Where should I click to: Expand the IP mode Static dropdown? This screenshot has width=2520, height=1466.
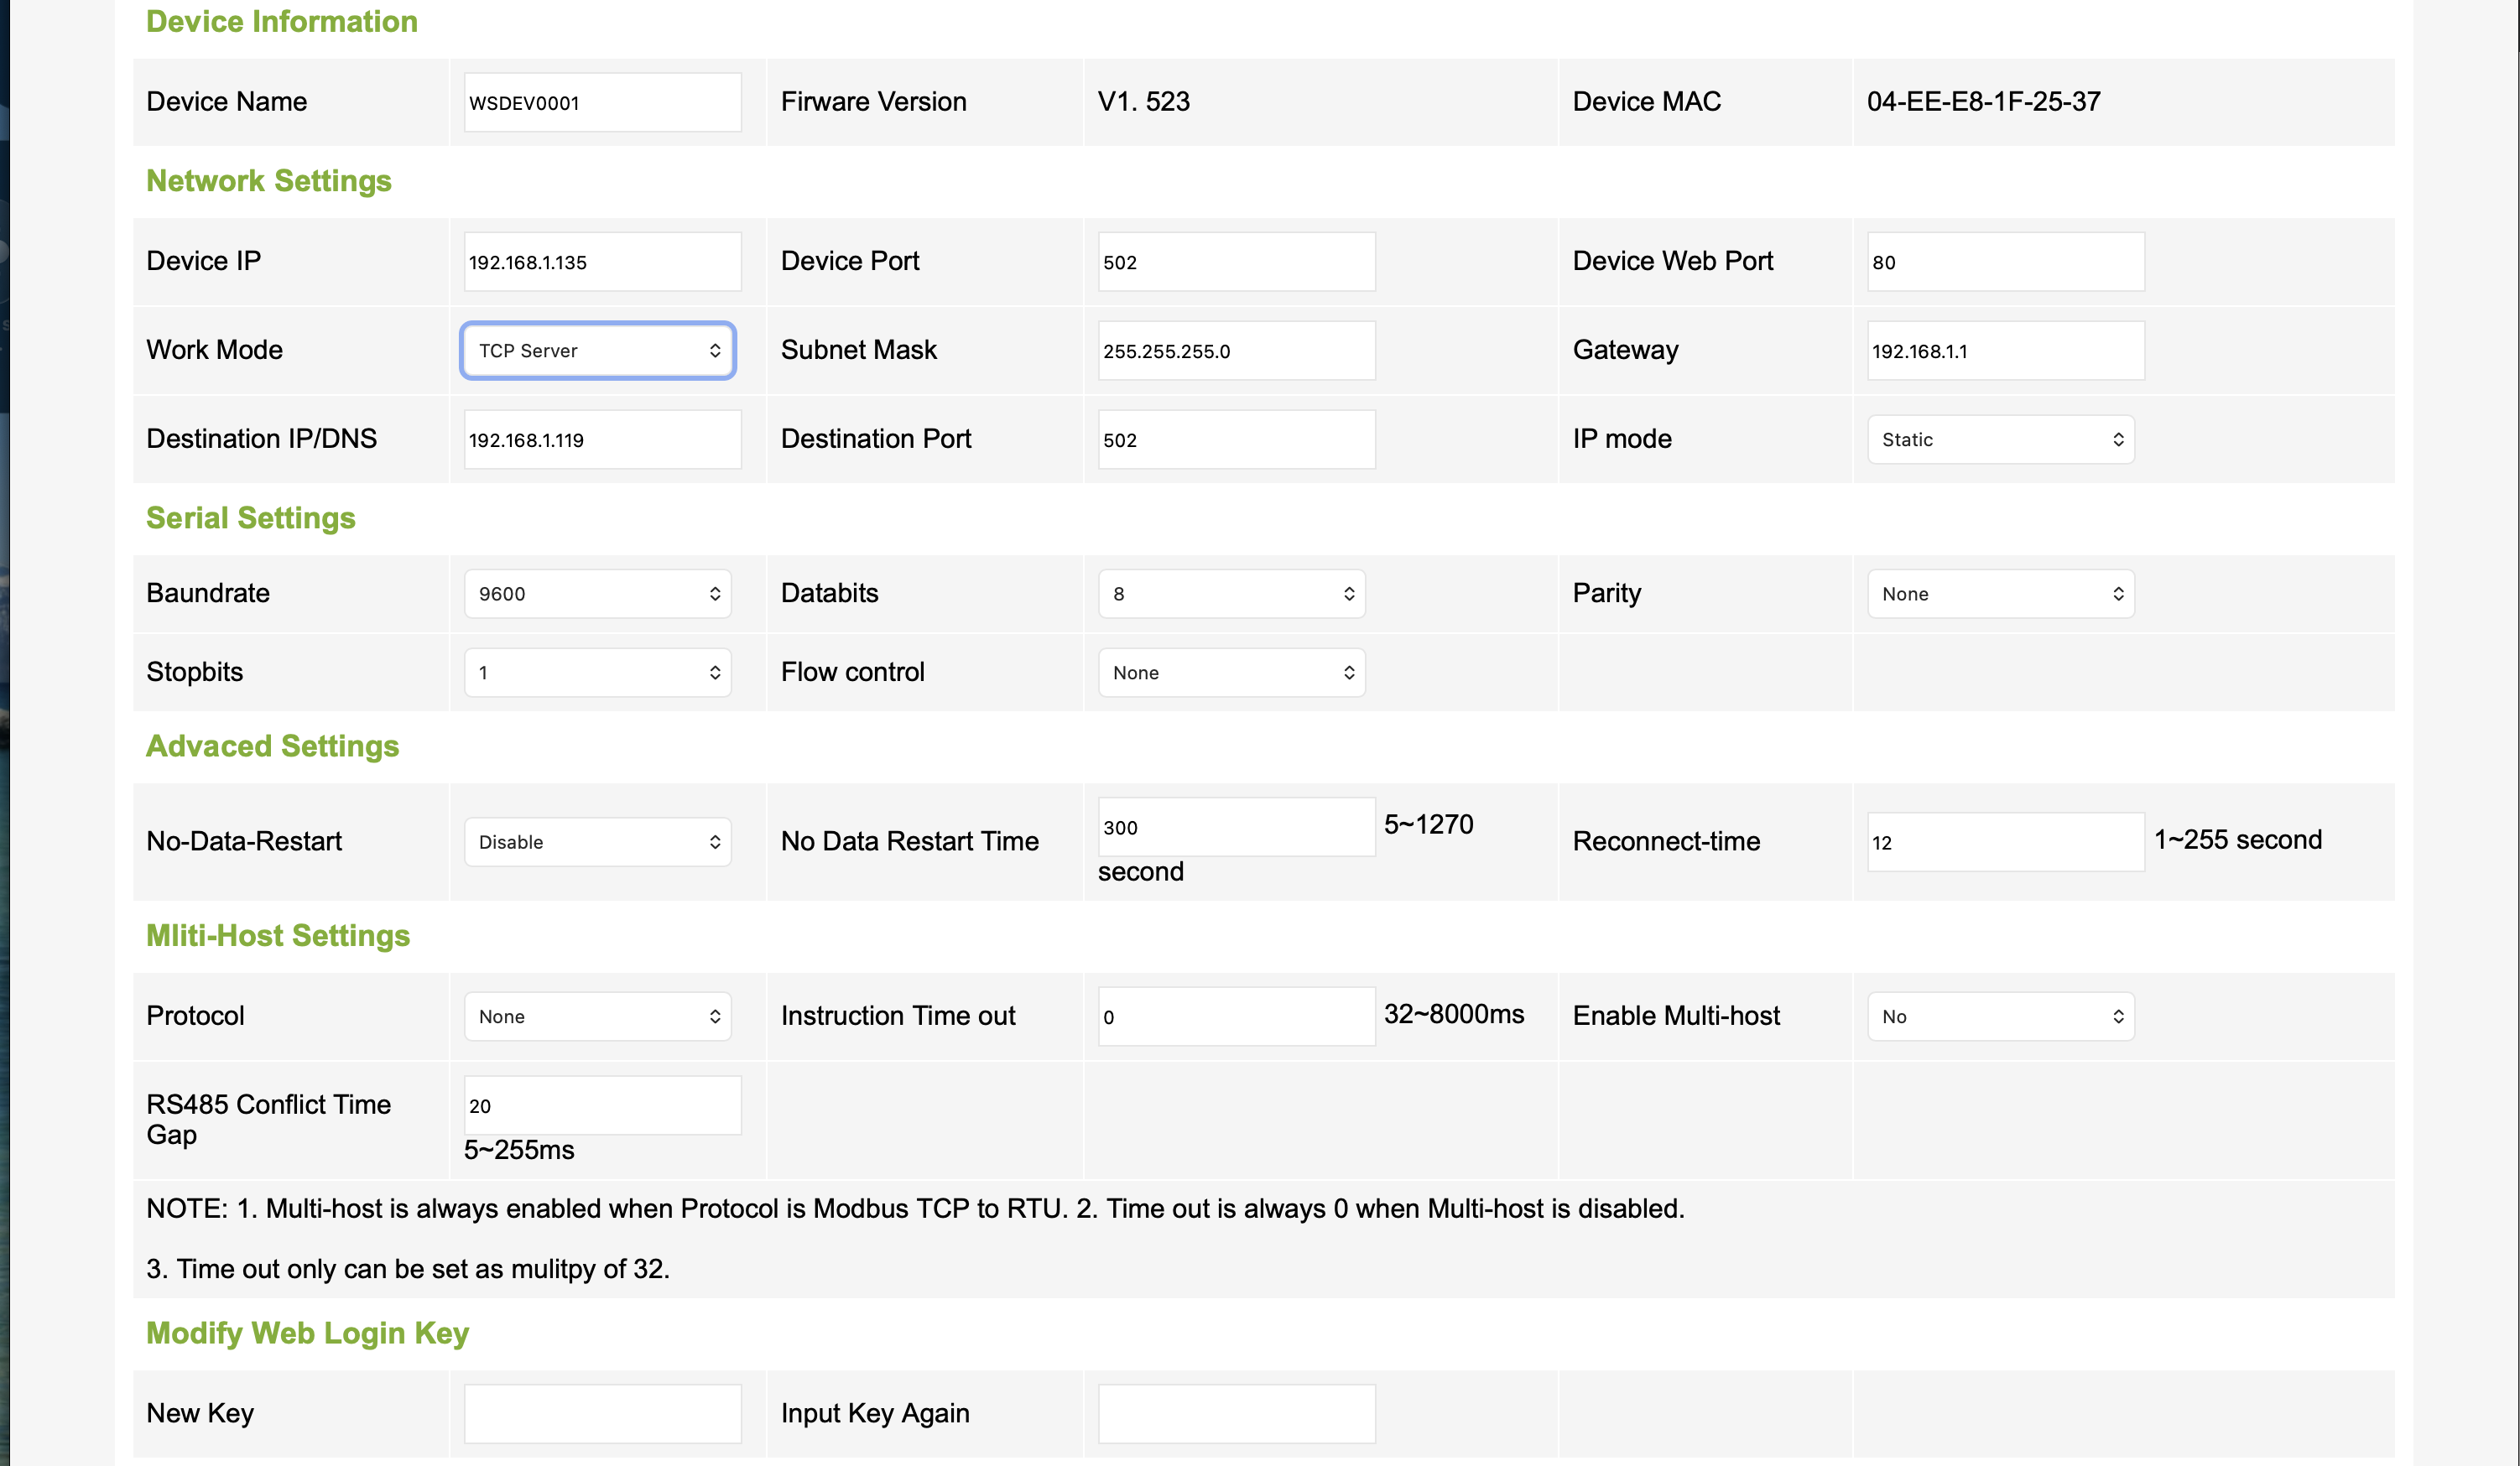tap(2000, 439)
